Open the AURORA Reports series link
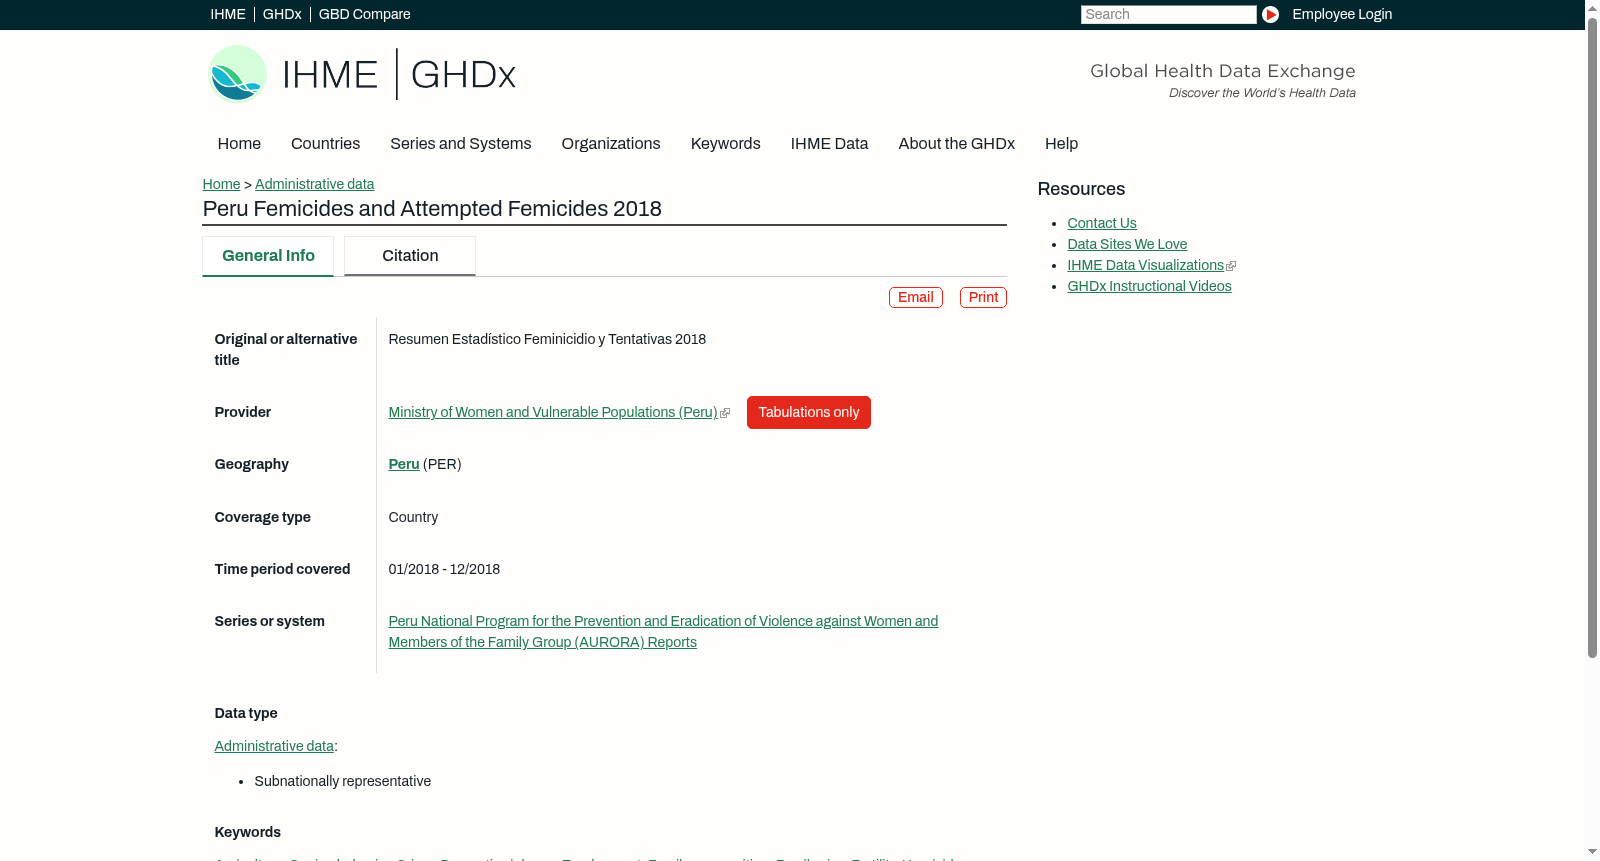 (663, 632)
